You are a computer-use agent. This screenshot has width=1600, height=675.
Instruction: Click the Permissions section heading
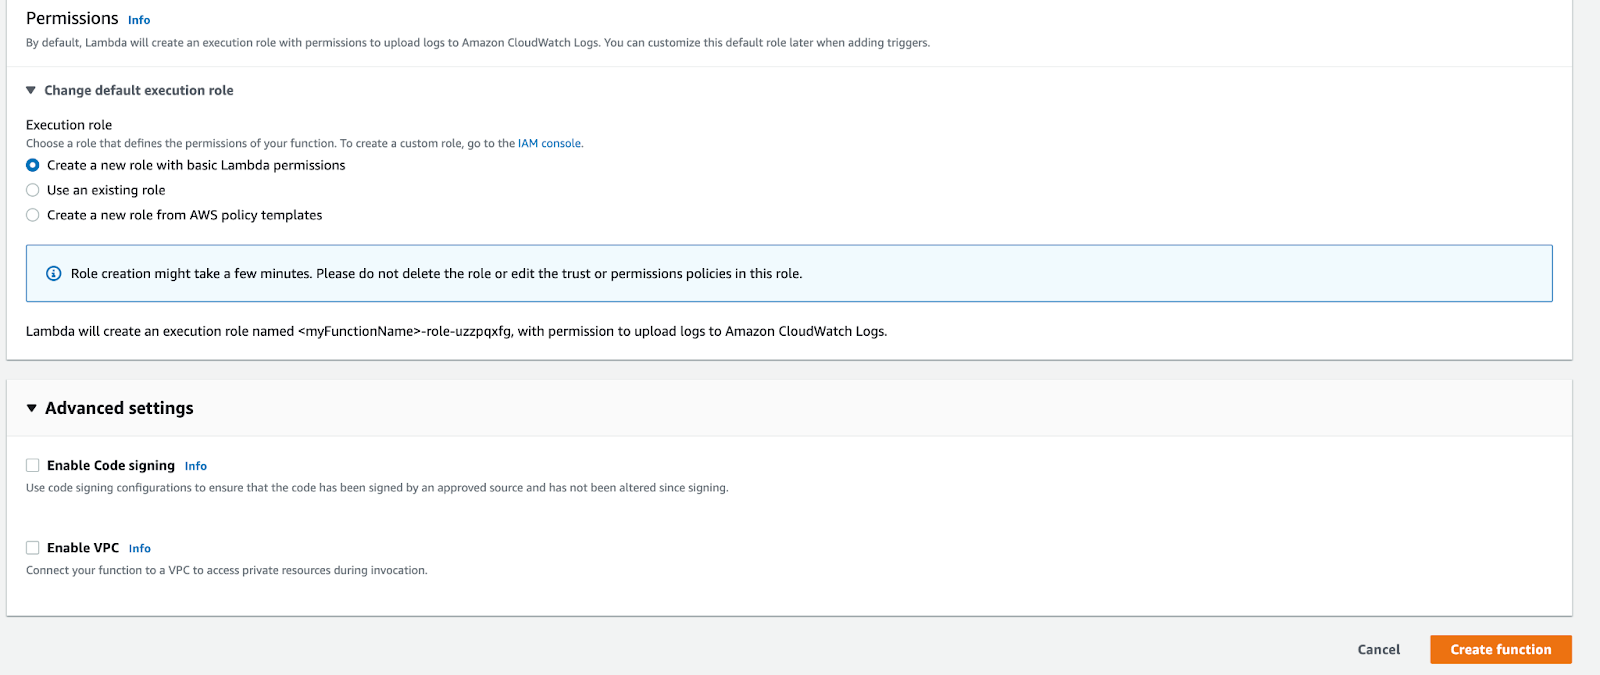pyautogui.click(x=72, y=18)
